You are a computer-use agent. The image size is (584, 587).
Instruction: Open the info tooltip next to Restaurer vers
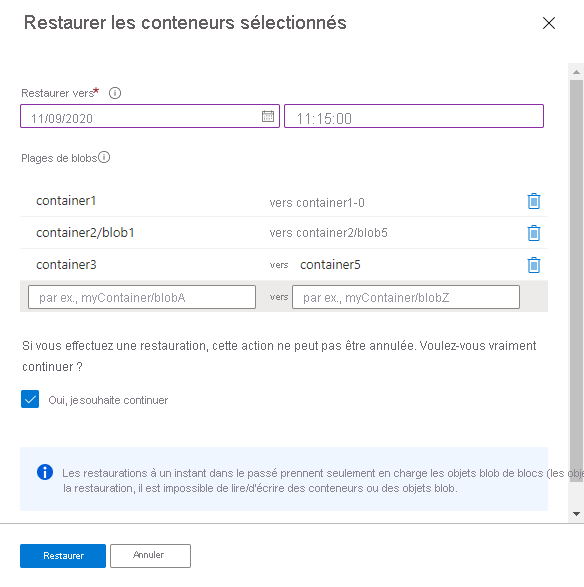(115, 93)
